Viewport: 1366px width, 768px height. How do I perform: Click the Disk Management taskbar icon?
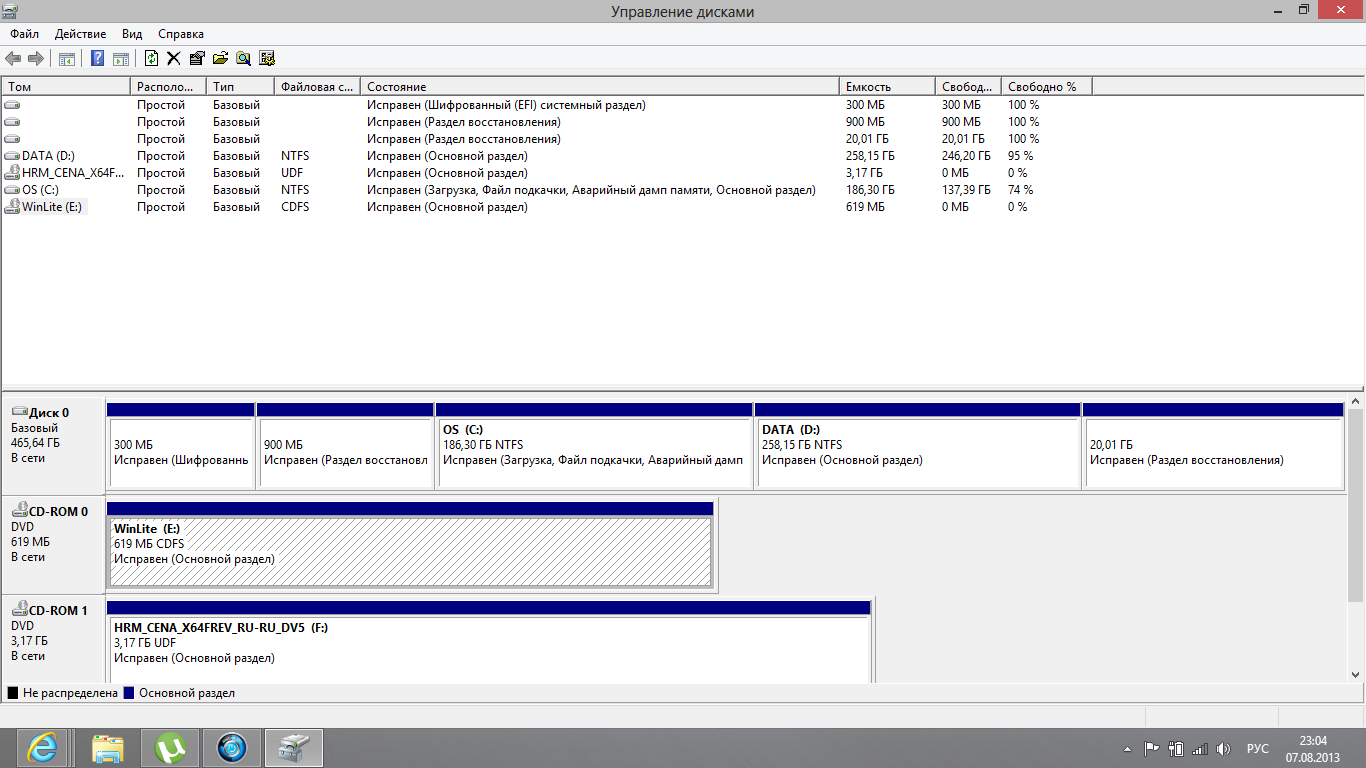[x=294, y=748]
